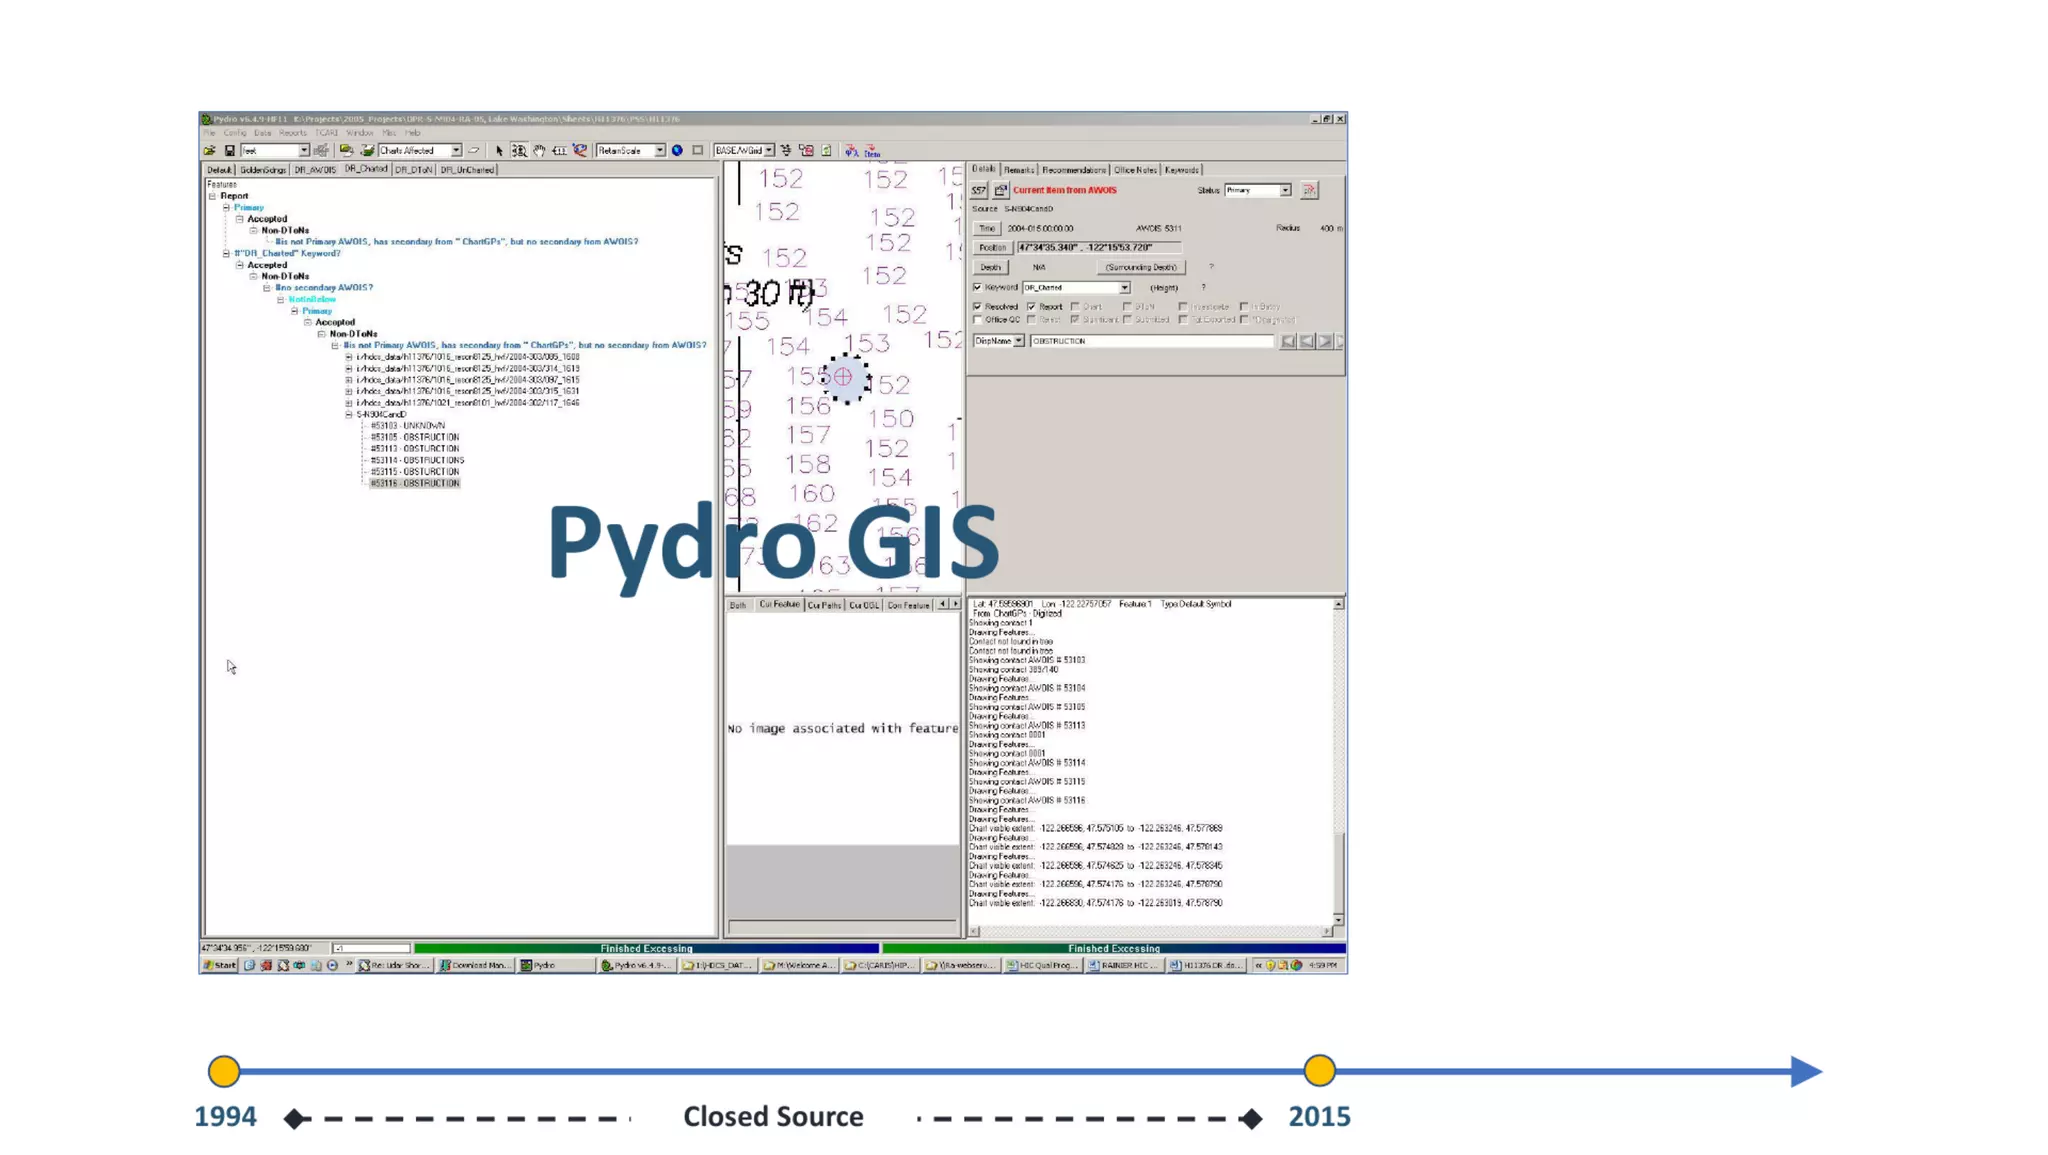Click the Time button
The image size is (2048, 1155).
pyautogui.click(x=987, y=229)
